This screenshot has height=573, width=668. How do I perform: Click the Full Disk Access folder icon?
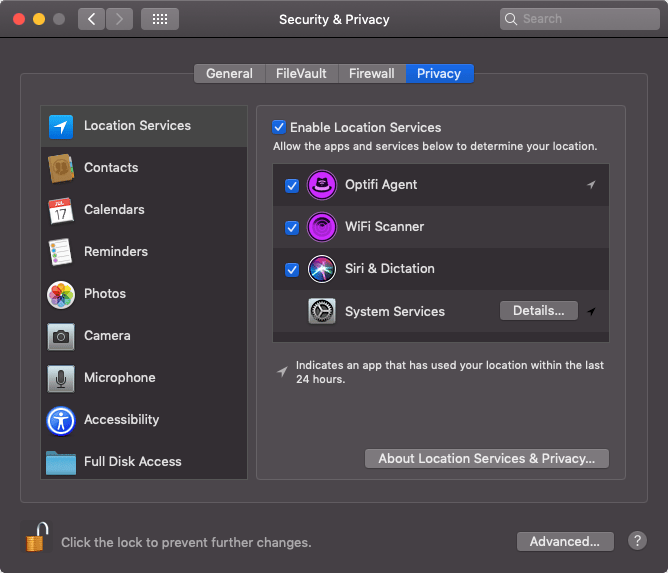(61, 463)
